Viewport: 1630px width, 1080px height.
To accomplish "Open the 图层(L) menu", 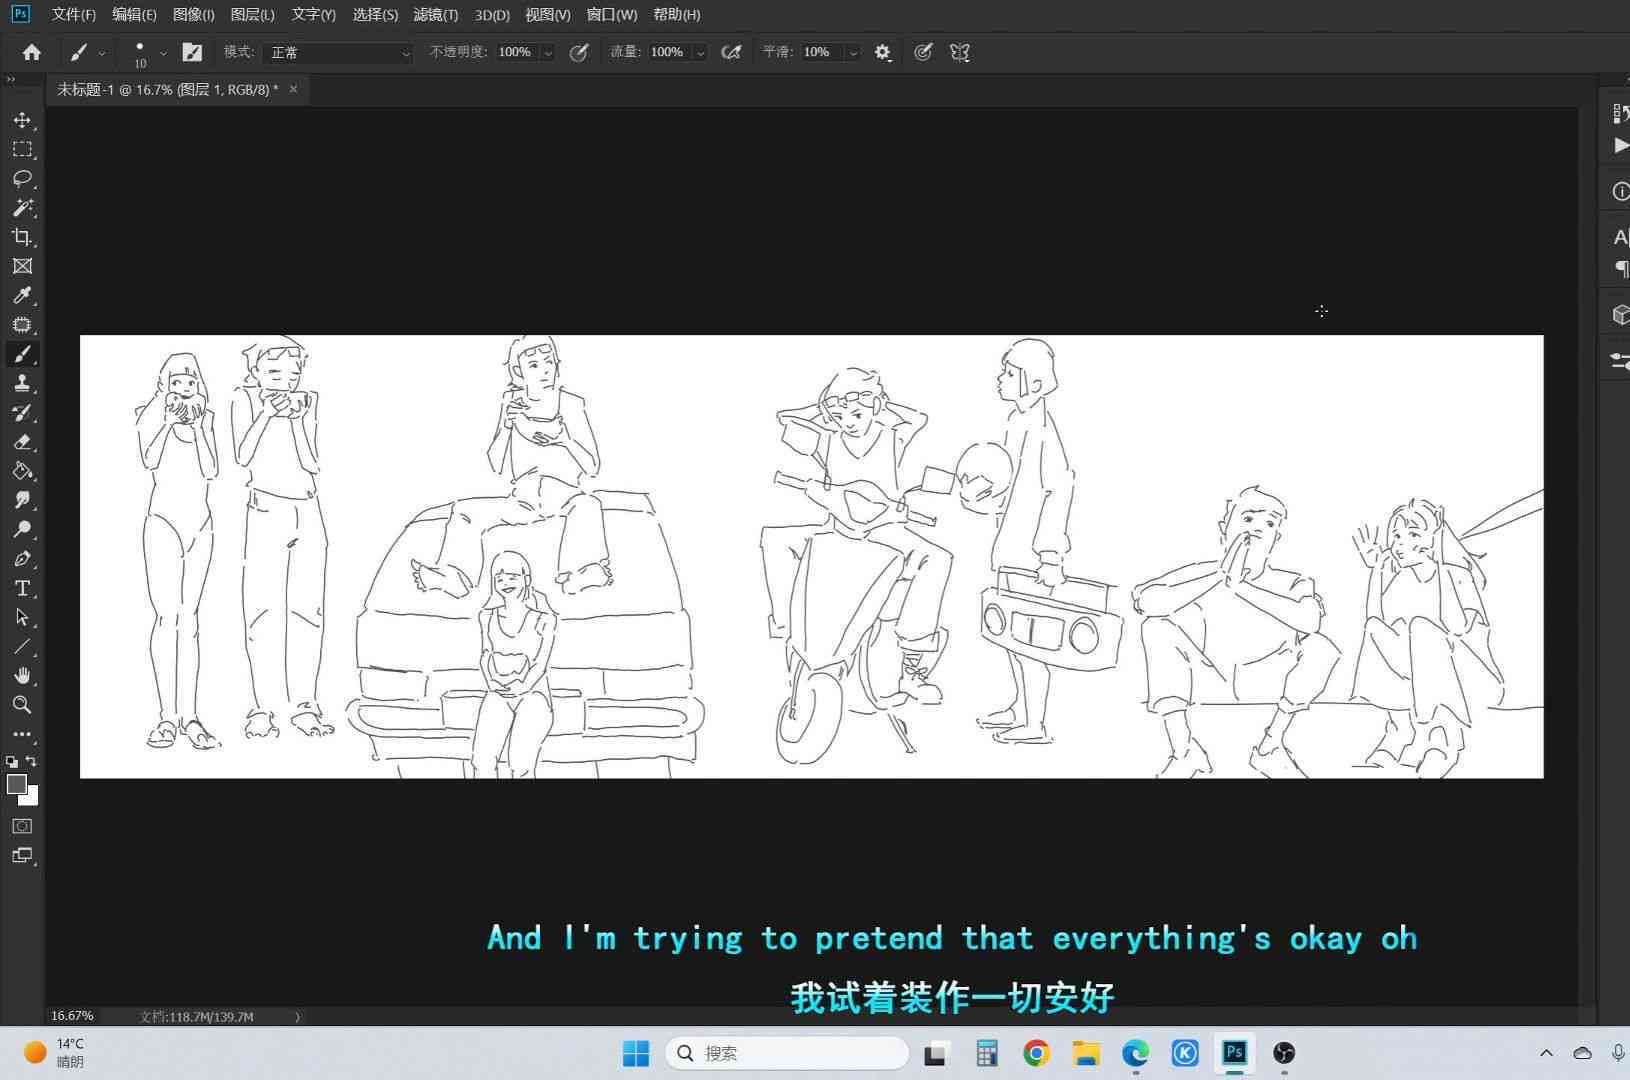I will (252, 15).
